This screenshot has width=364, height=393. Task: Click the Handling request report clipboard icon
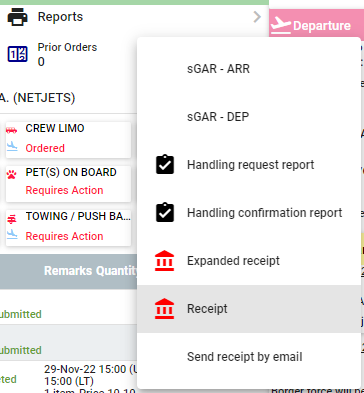coord(165,164)
